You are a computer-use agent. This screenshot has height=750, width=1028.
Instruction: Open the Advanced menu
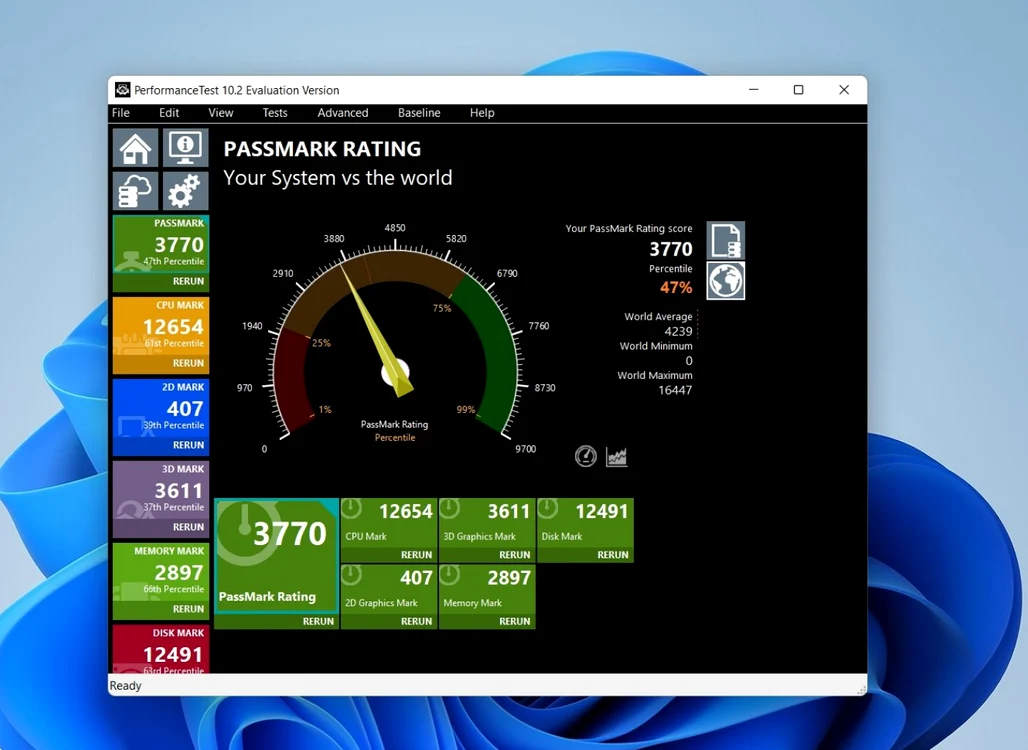click(x=343, y=113)
